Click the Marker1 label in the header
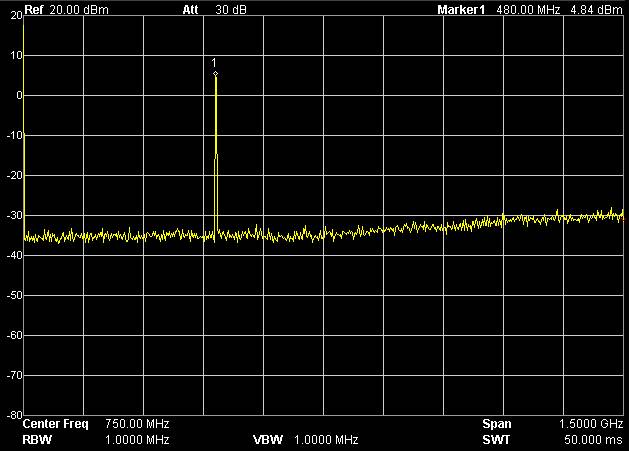 tap(461, 10)
